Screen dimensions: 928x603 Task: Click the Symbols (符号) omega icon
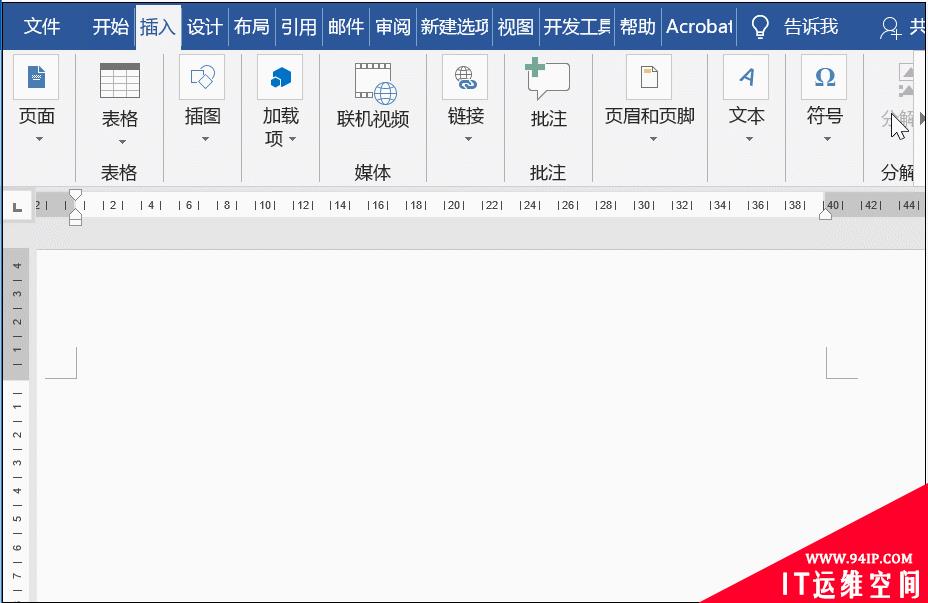824,77
